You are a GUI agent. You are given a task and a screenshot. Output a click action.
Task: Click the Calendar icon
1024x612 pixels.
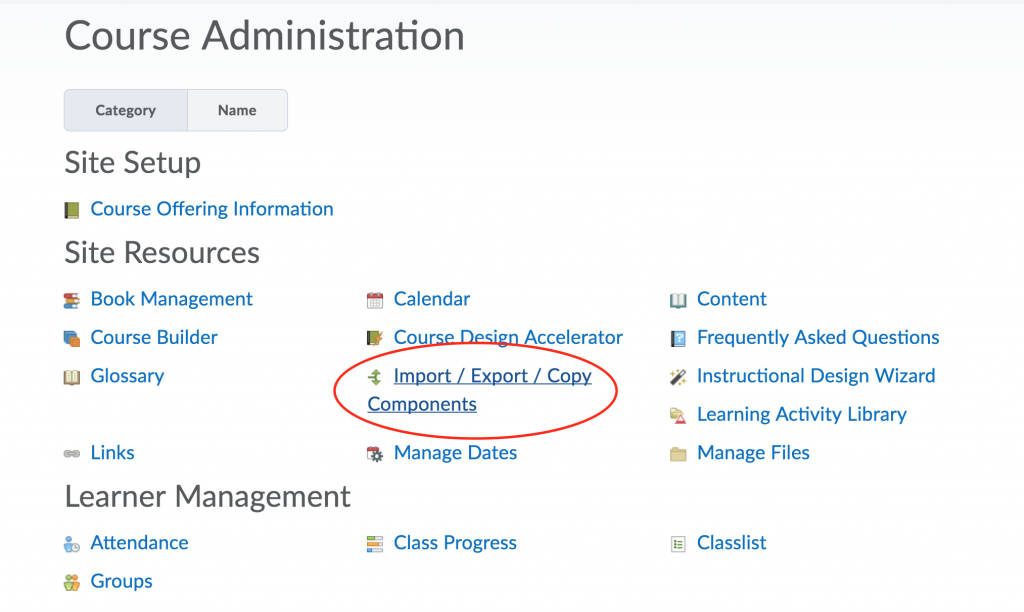375,299
